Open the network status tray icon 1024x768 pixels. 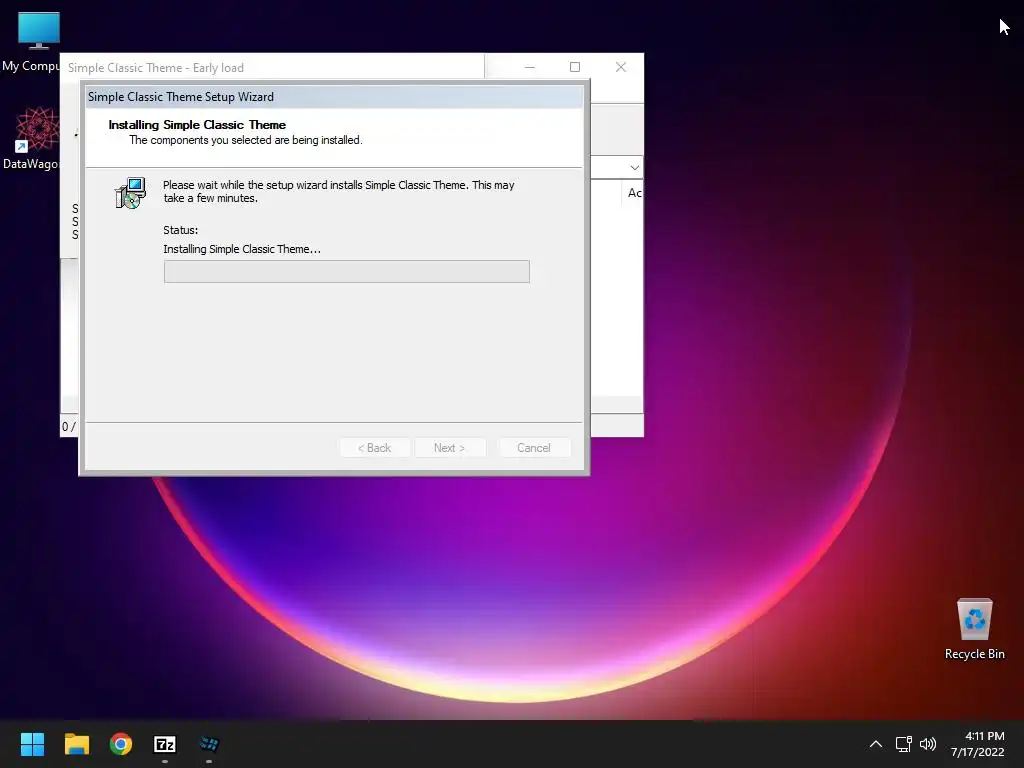[x=903, y=744]
